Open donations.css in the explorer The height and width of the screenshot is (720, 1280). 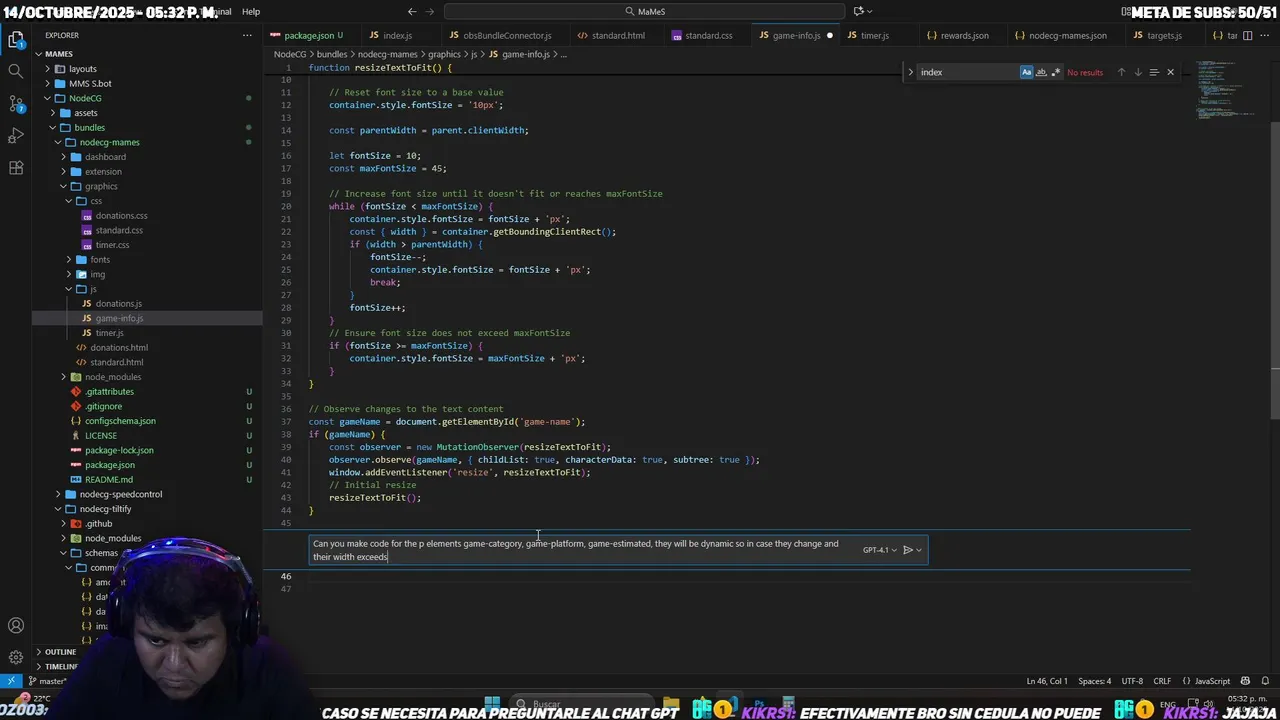coord(121,216)
